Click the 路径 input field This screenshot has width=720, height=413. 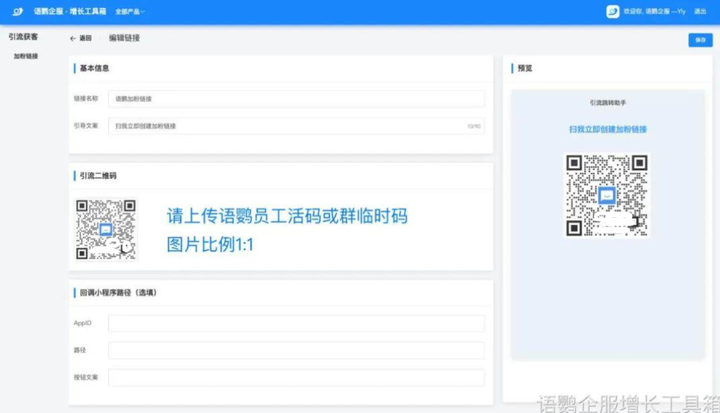pos(296,351)
